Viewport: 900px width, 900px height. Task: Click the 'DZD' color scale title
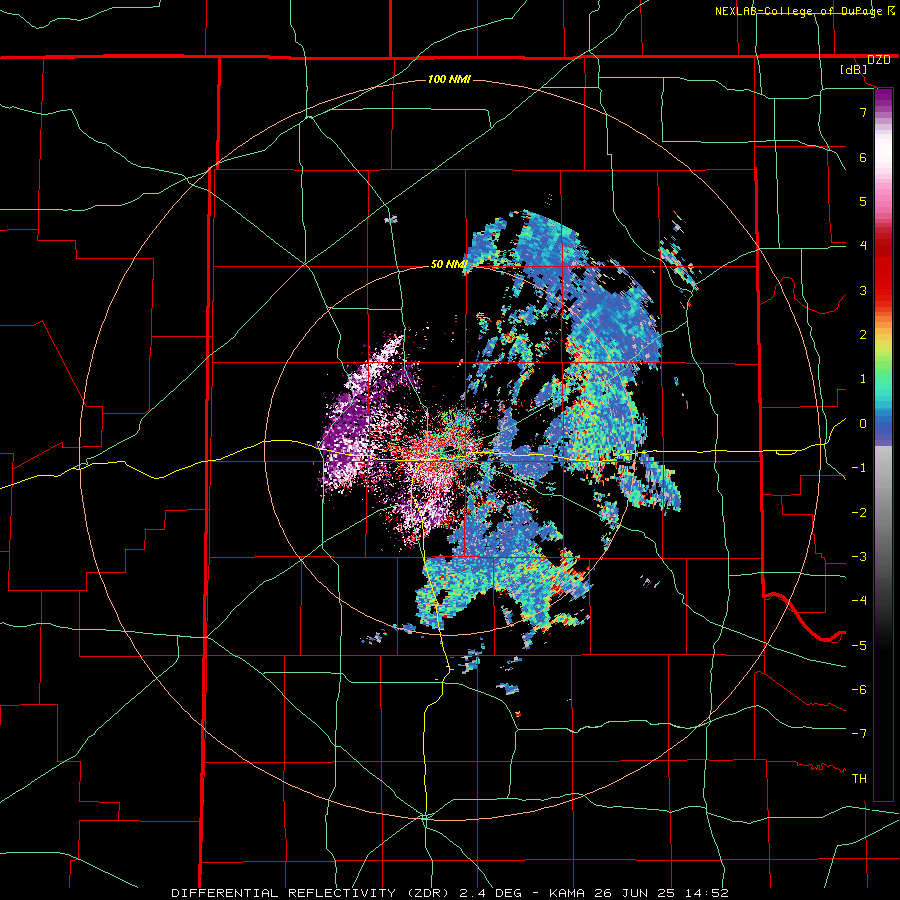tap(878, 60)
